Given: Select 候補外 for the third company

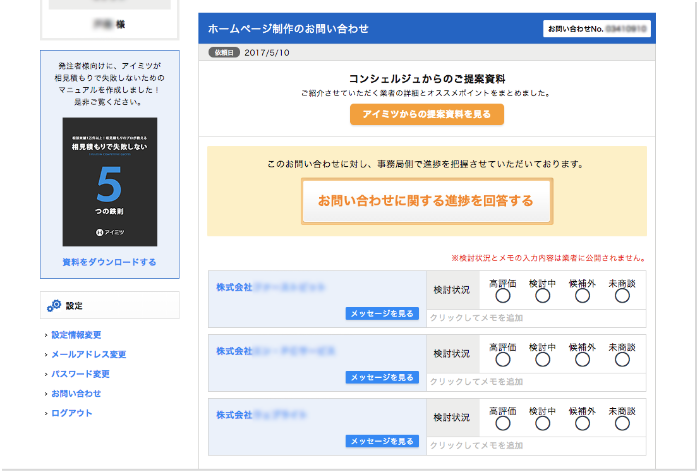Looking at the screenshot, I should (582, 424).
